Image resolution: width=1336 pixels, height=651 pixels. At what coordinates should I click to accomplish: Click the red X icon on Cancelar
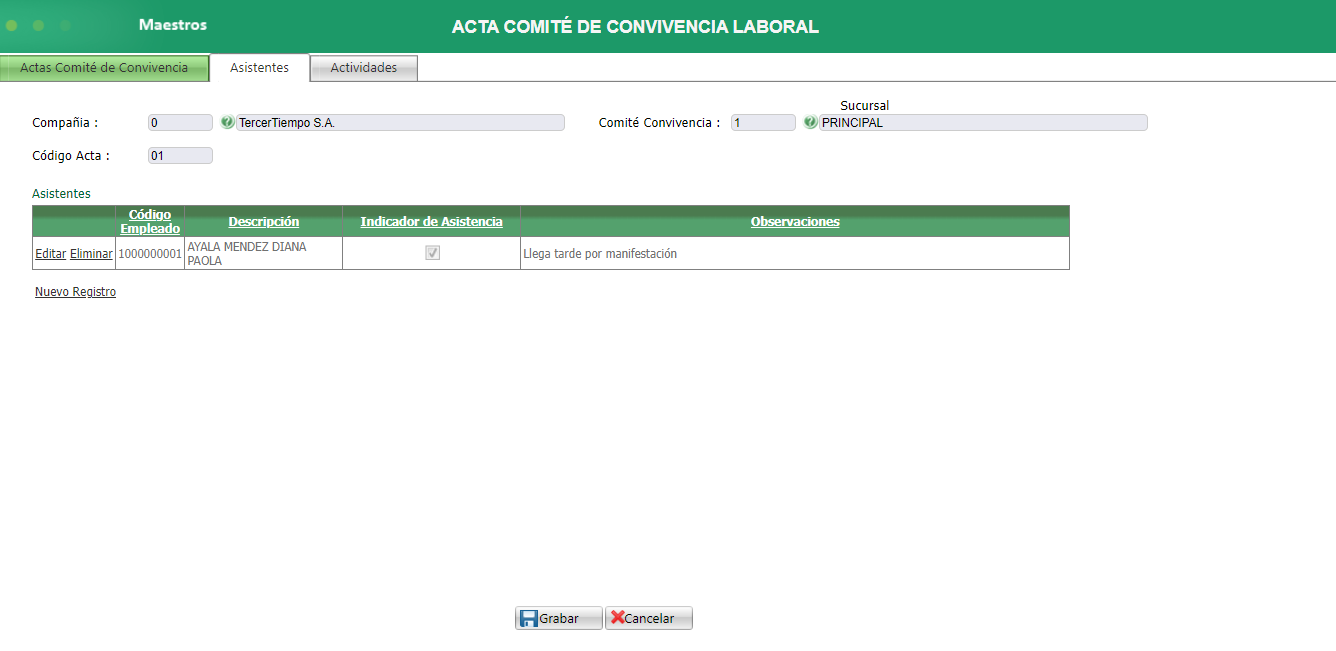(618, 617)
